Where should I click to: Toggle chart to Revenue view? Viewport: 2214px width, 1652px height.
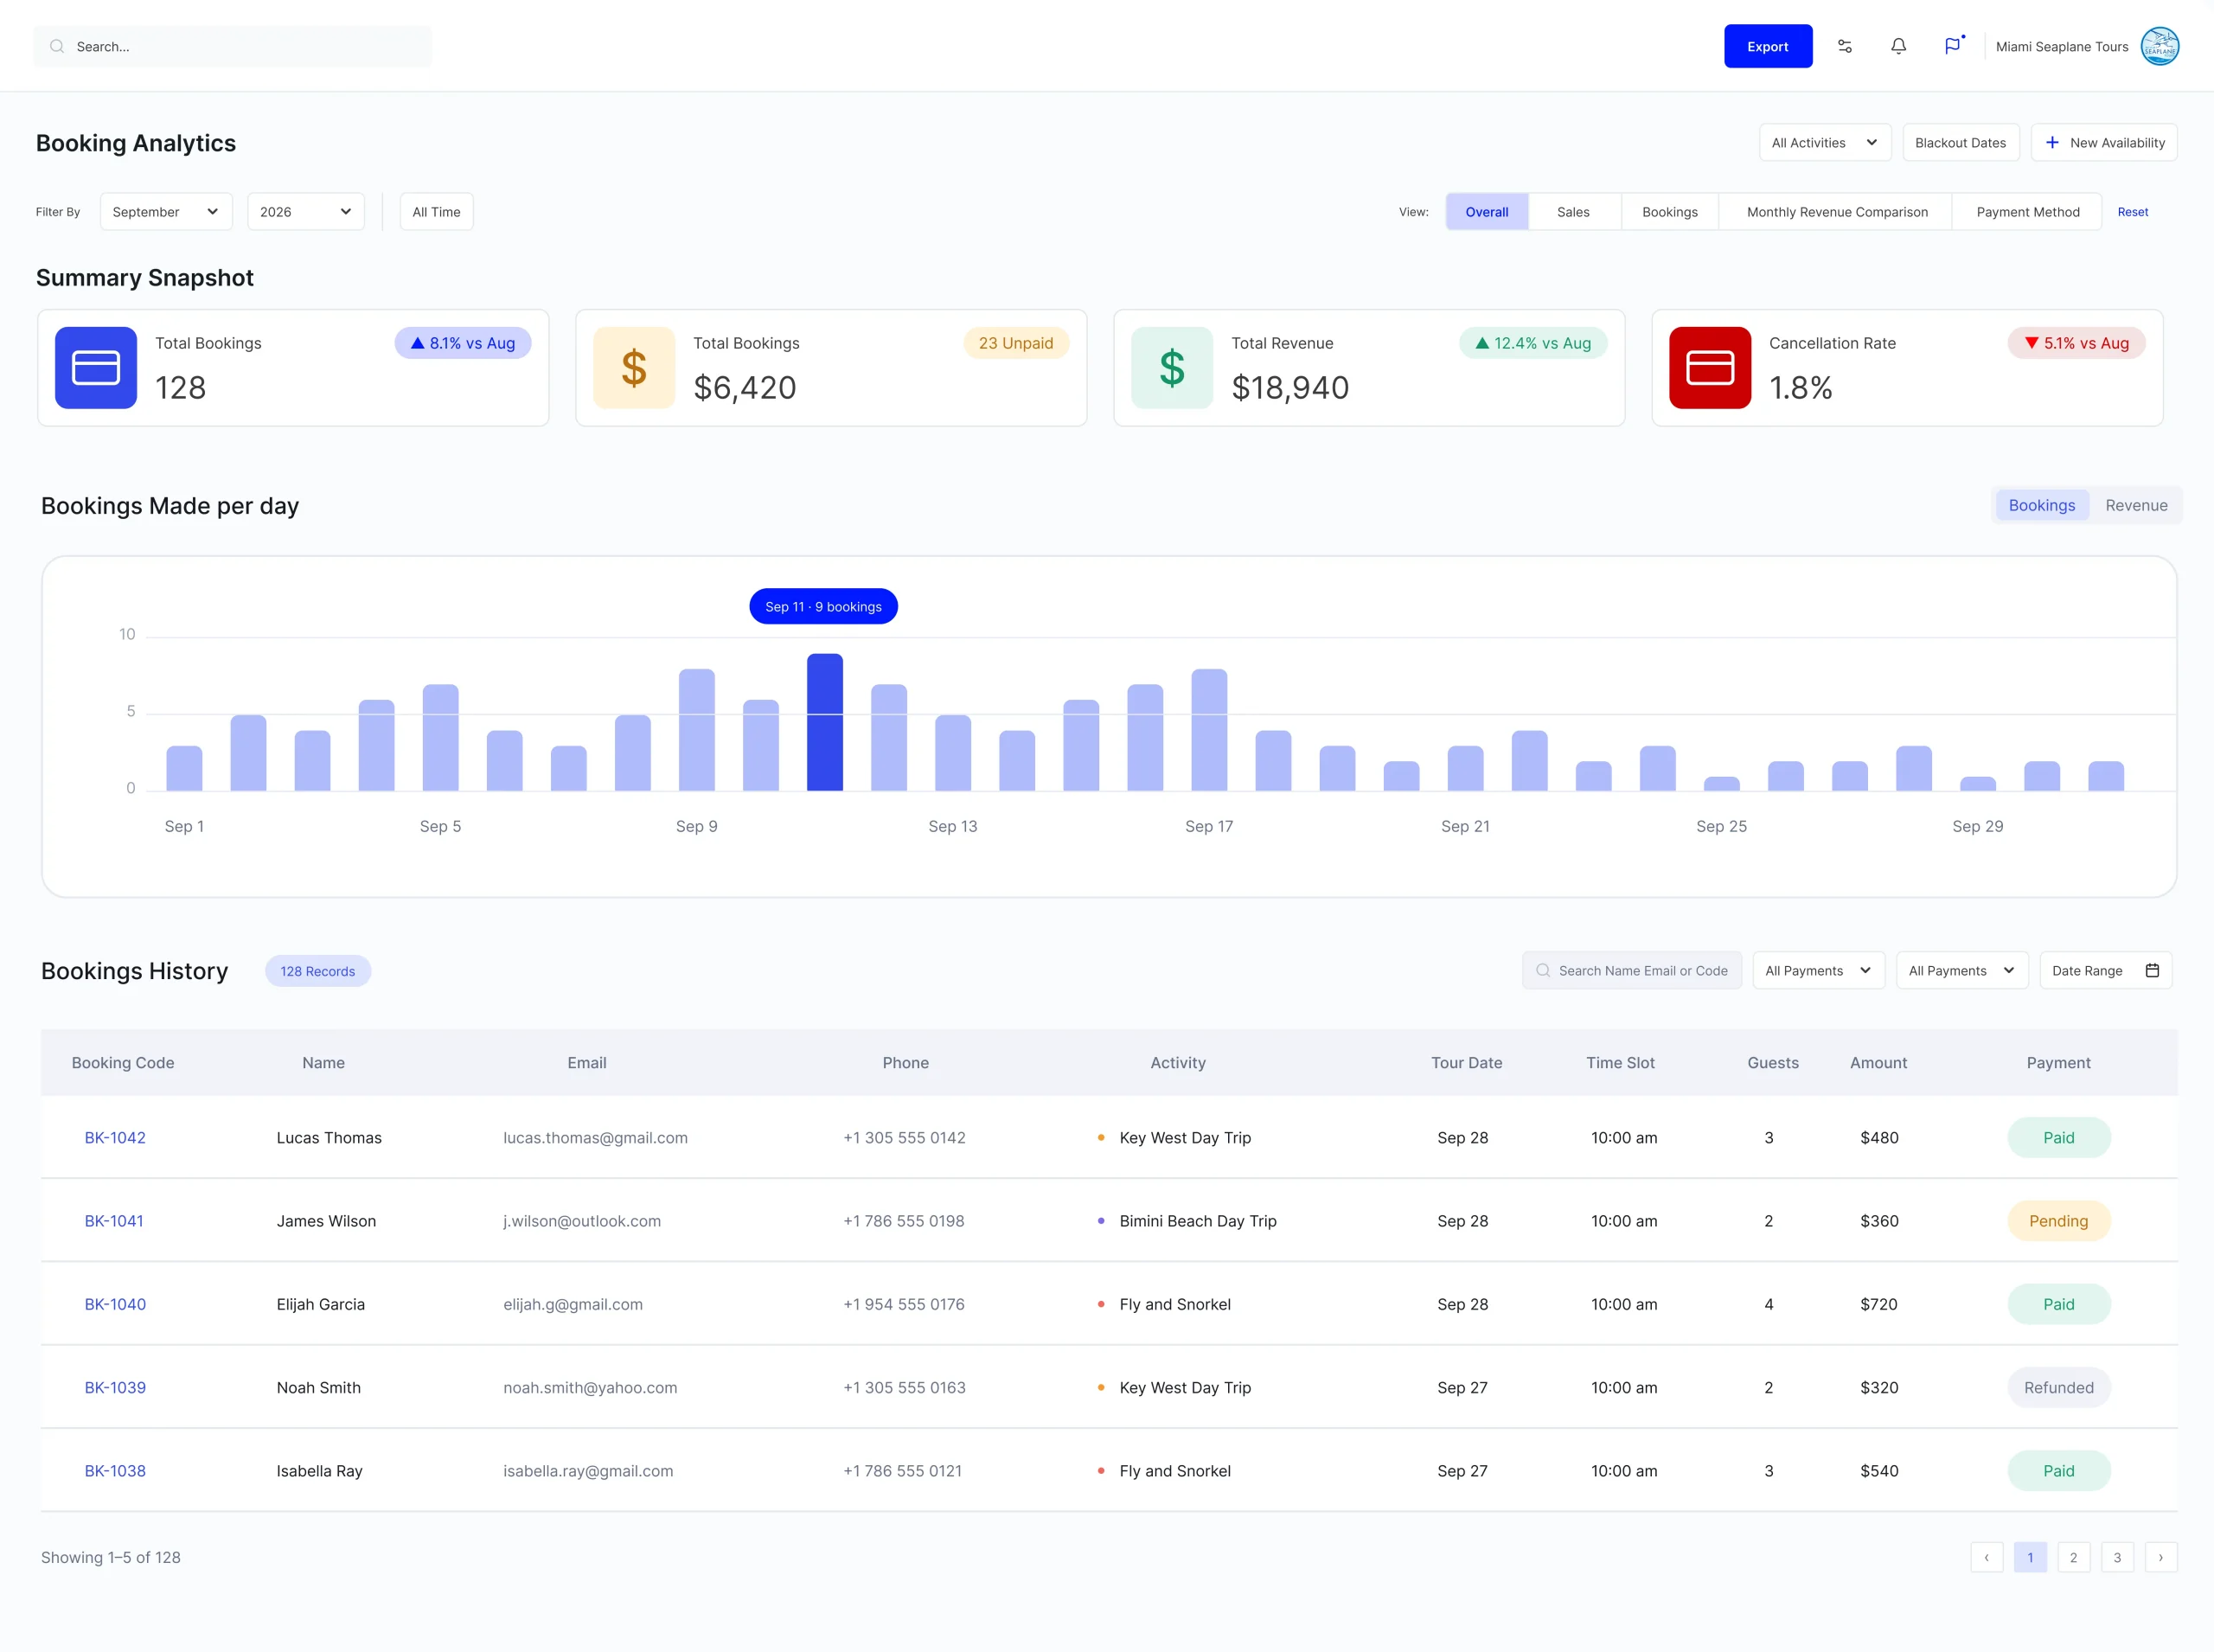tap(2136, 505)
